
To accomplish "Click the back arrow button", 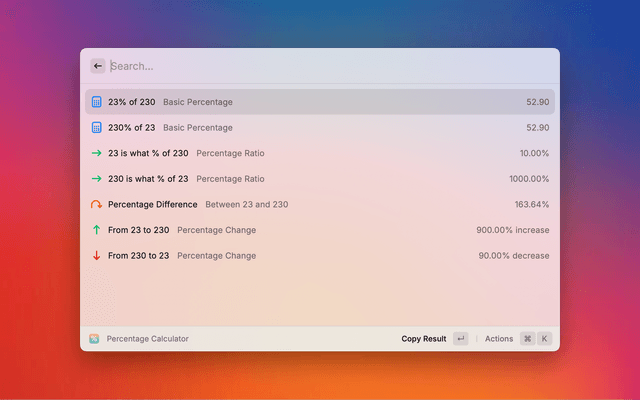I will 98,66.
